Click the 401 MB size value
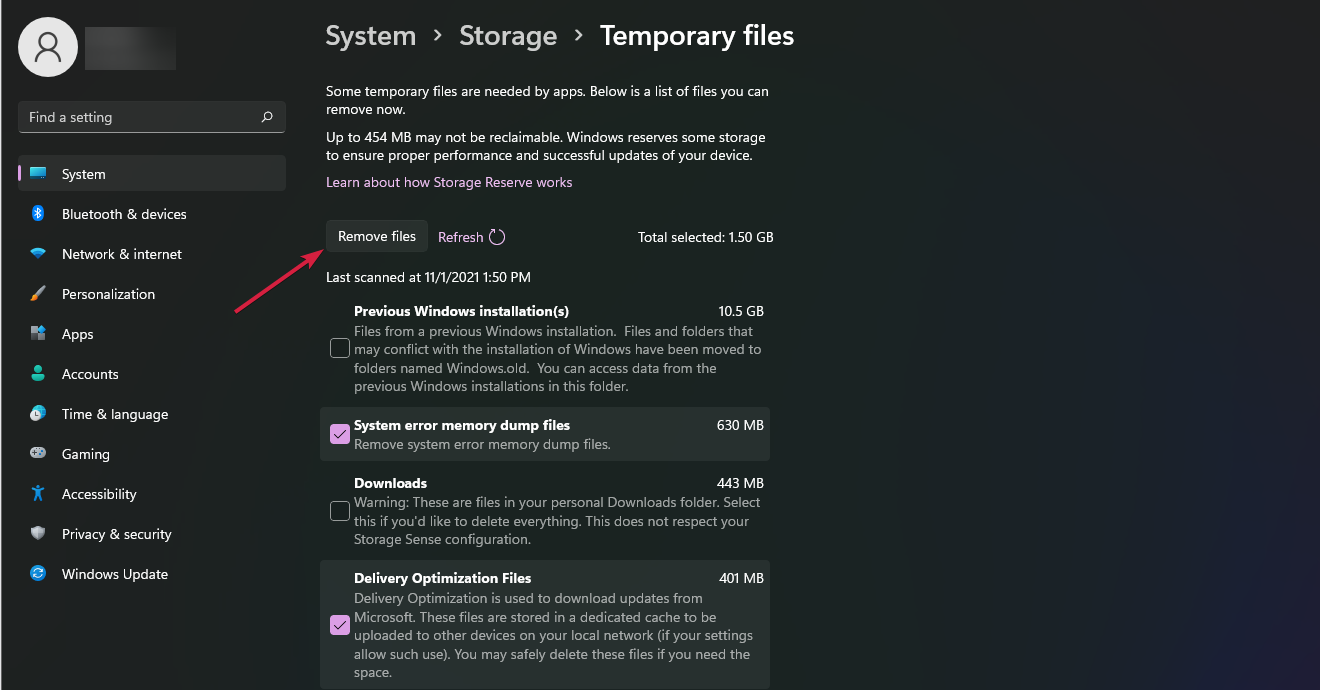This screenshot has height=690, width=1320. coord(741,578)
